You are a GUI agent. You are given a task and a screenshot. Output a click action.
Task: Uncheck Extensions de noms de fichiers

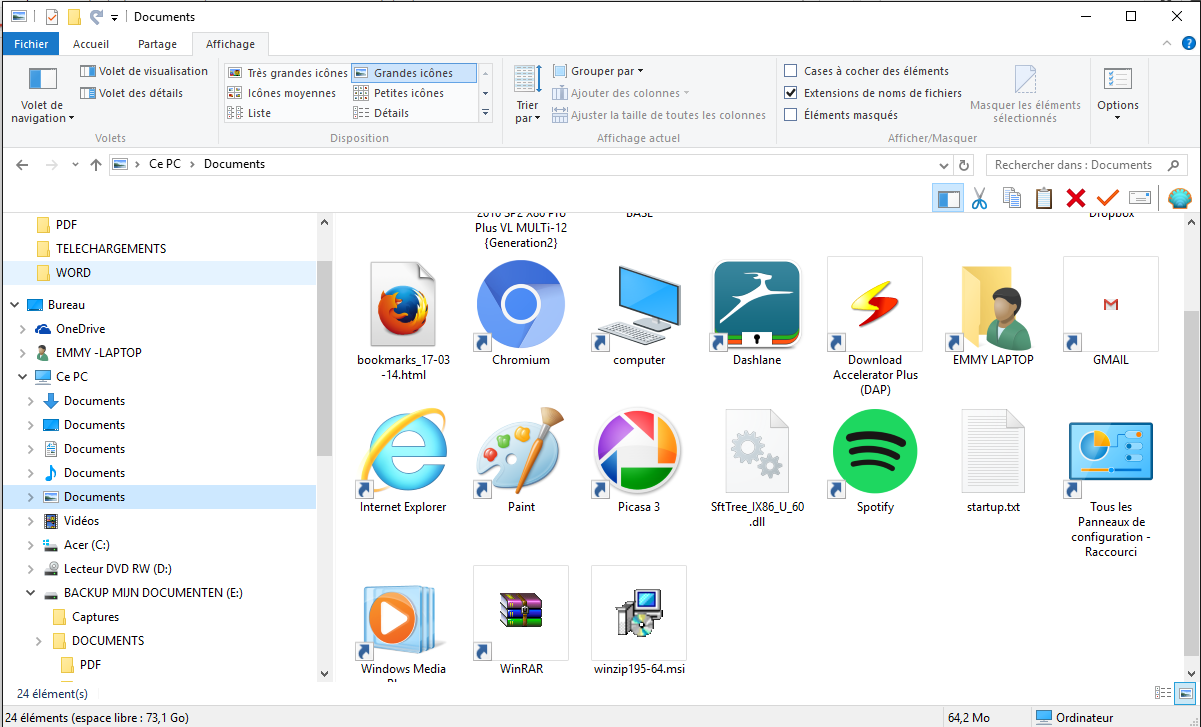point(791,93)
